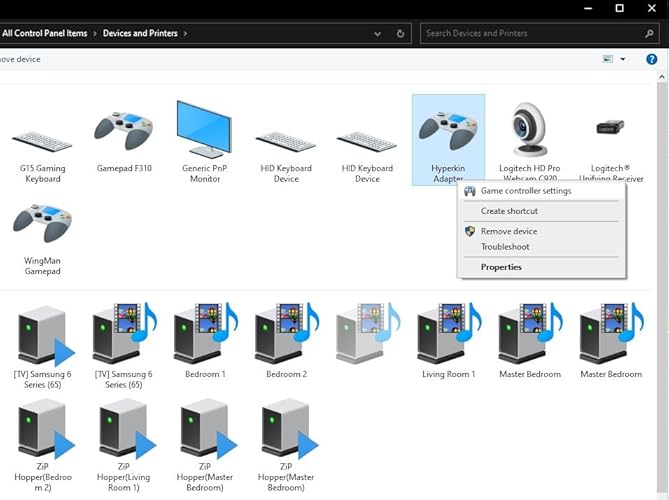Click the refresh button in address bar
This screenshot has height=500, width=669.
pos(400,33)
